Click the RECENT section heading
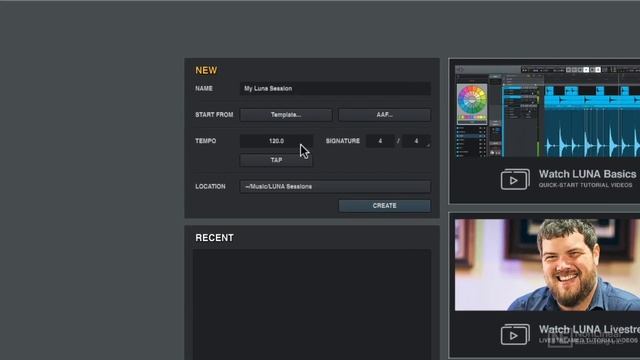640x360 pixels. [x=214, y=238]
